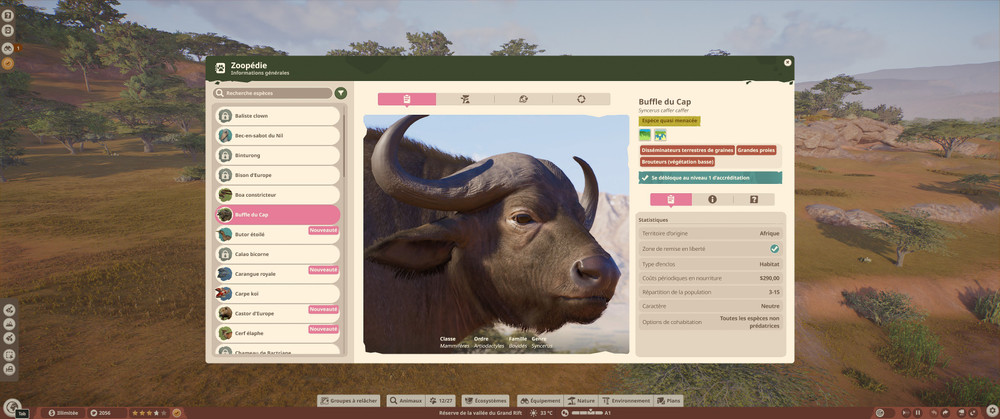Click the binoculars icon with notification badge
The height and width of the screenshot is (419, 1000).
pyautogui.click(x=8, y=47)
